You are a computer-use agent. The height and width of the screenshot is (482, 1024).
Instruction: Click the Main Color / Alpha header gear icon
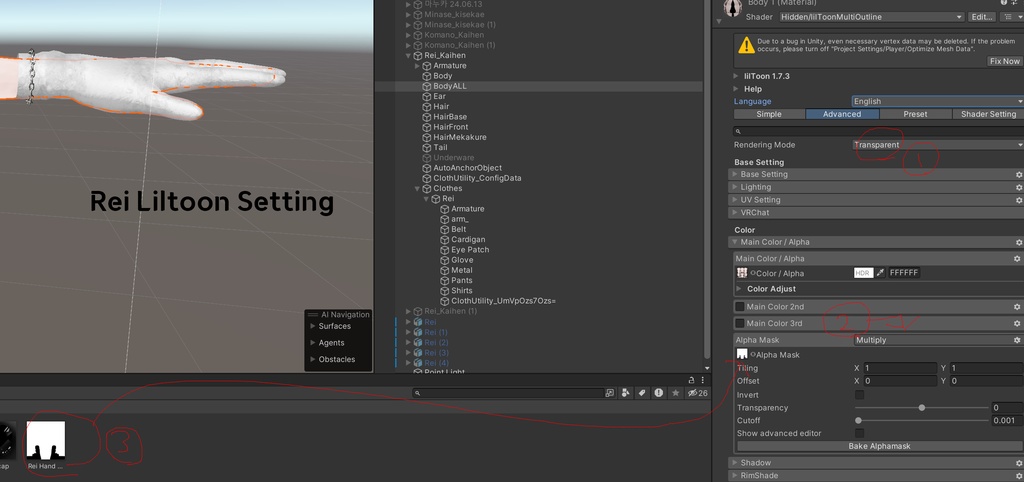click(x=1018, y=242)
